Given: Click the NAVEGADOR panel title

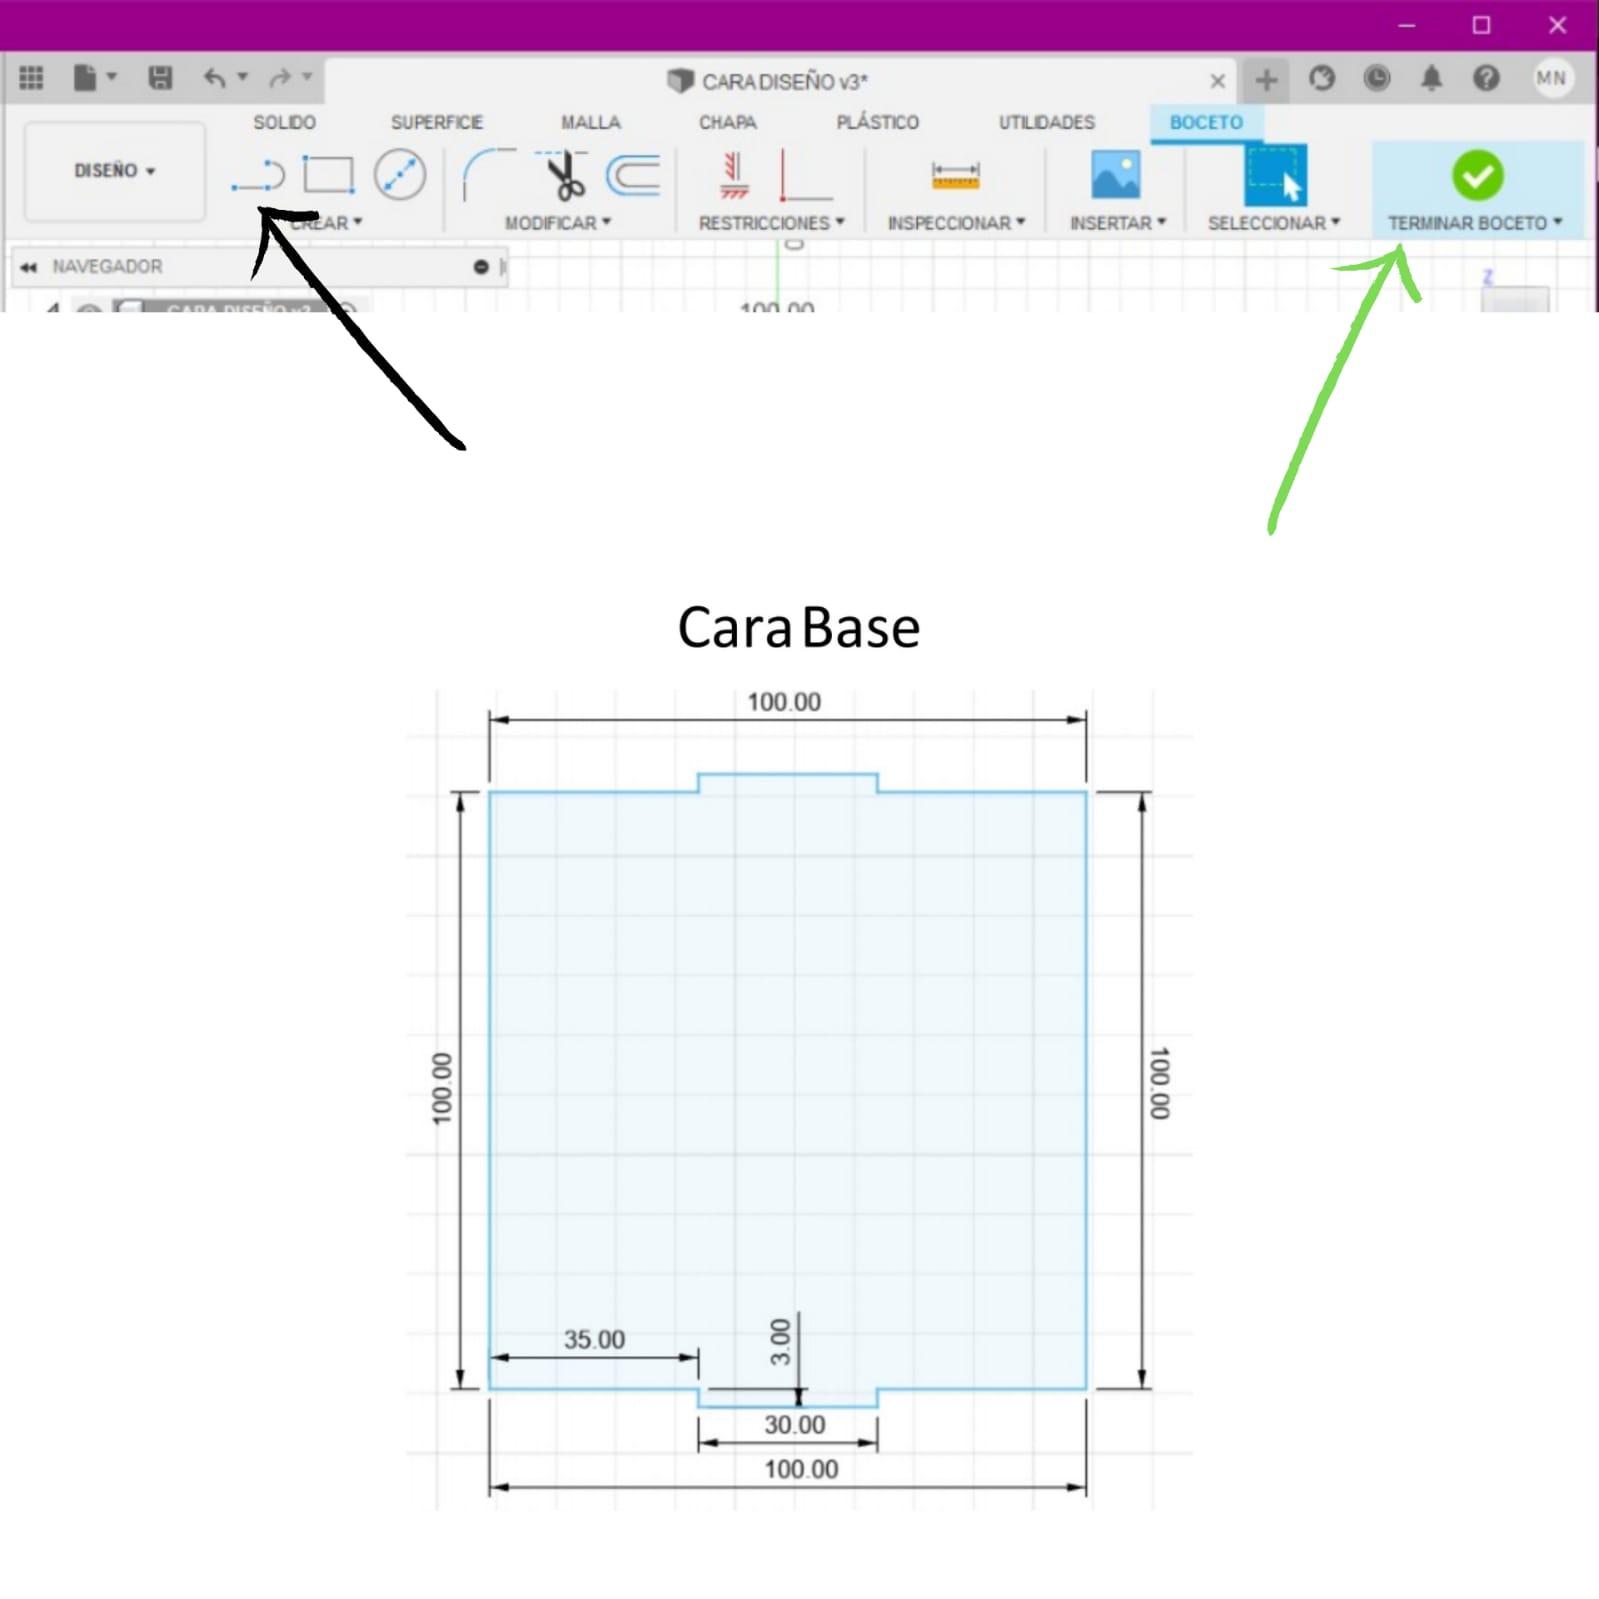Looking at the screenshot, I should (107, 267).
